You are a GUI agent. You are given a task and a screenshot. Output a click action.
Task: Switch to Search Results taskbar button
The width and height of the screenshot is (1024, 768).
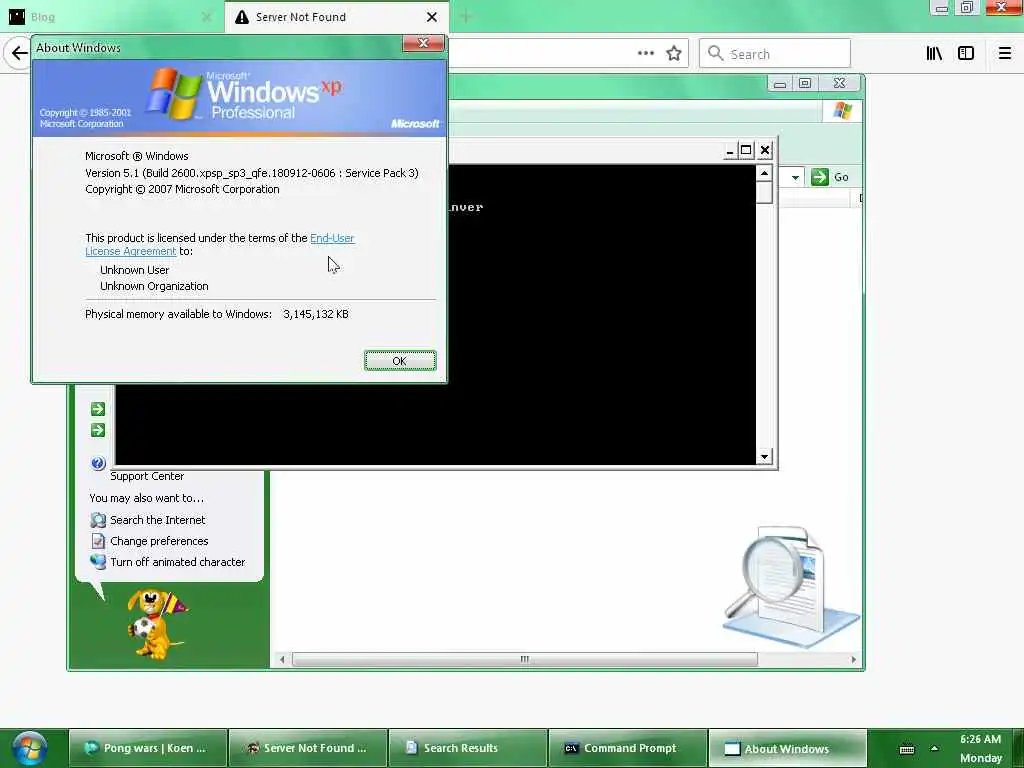point(468,748)
